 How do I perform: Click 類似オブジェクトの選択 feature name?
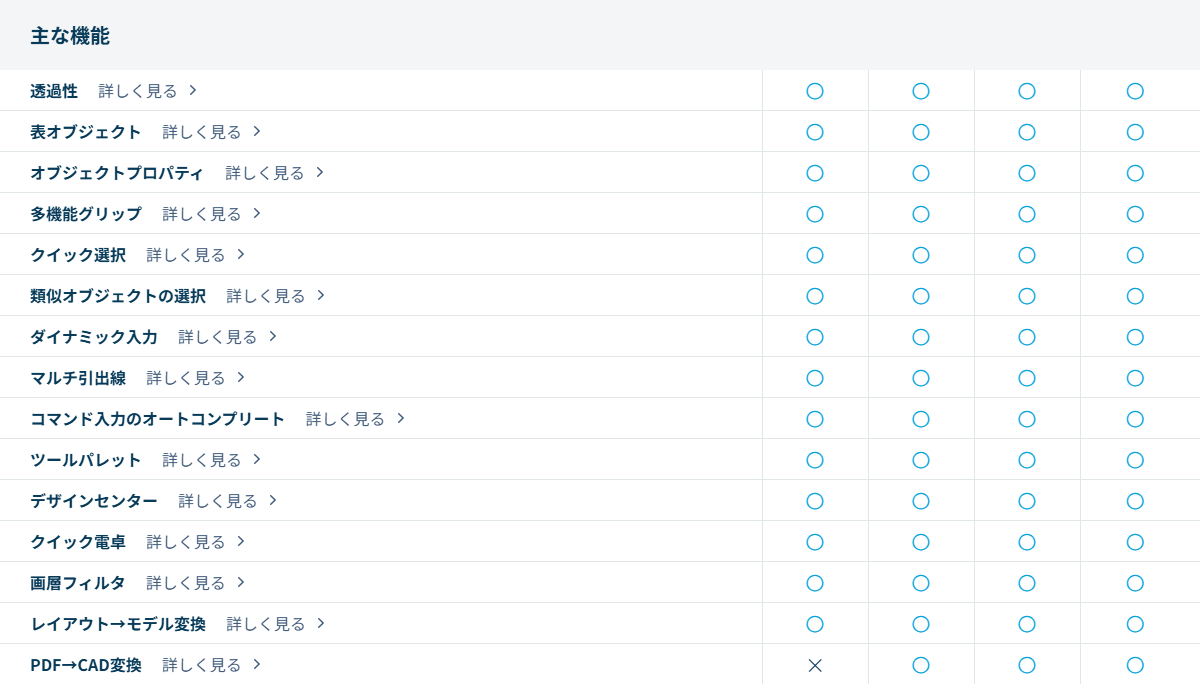(x=118, y=296)
